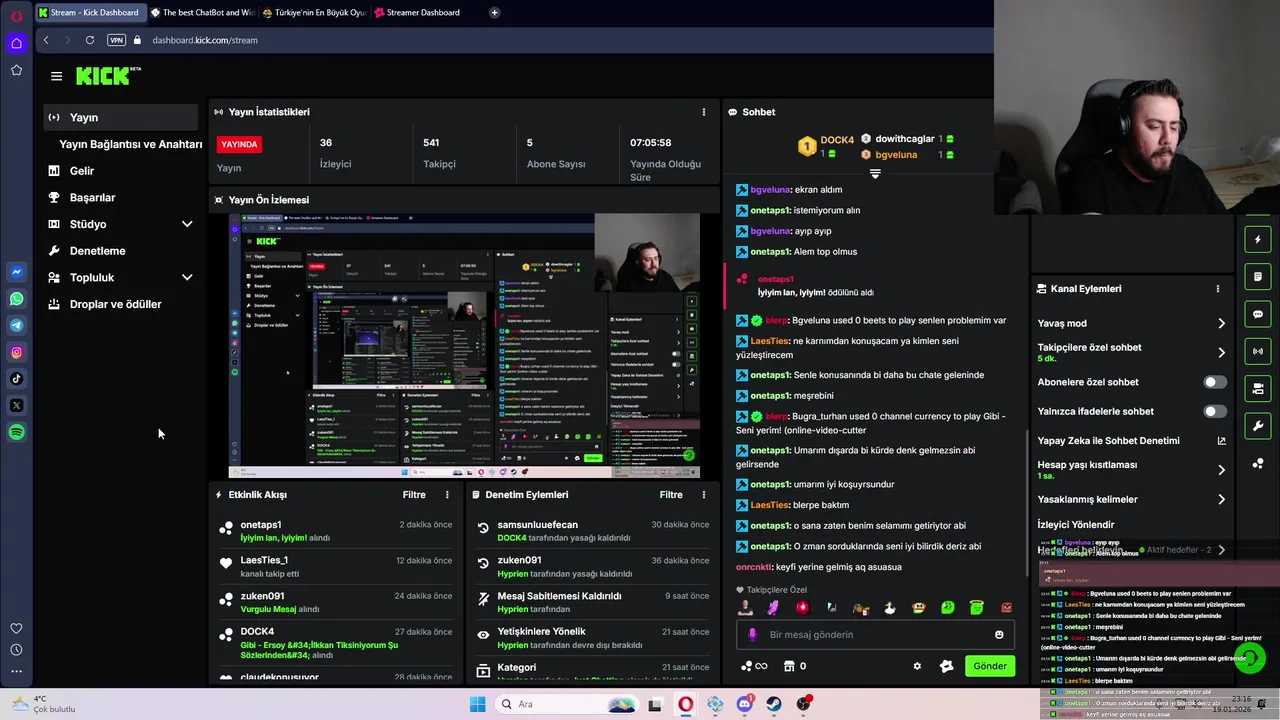Open the Kick hamburger menu

pos(56,76)
